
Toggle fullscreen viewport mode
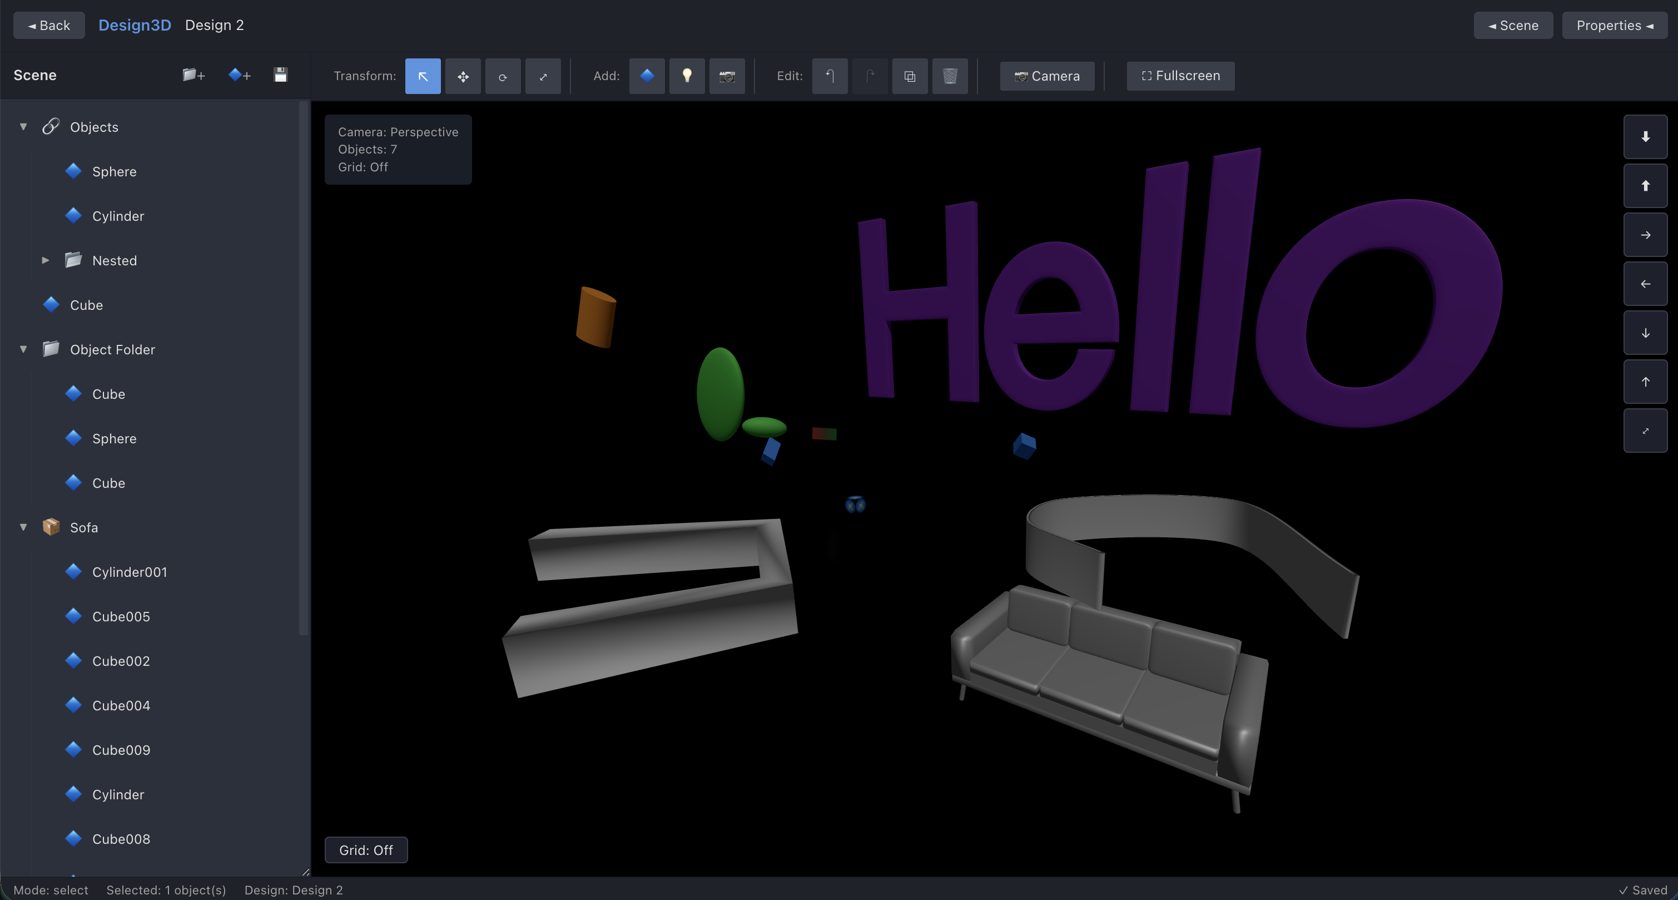click(1180, 76)
